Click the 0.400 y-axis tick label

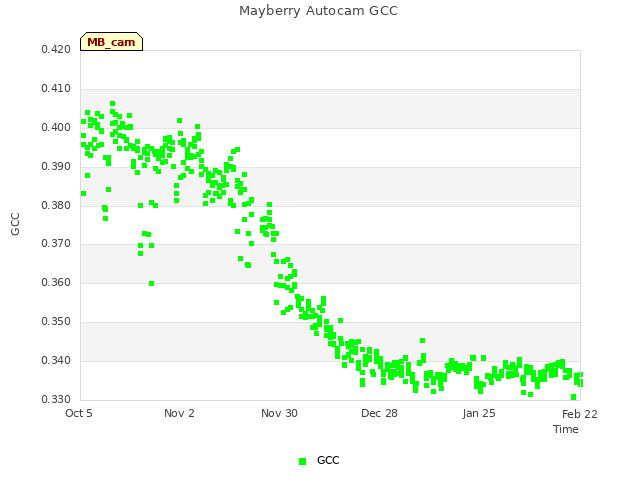[x=56, y=127]
